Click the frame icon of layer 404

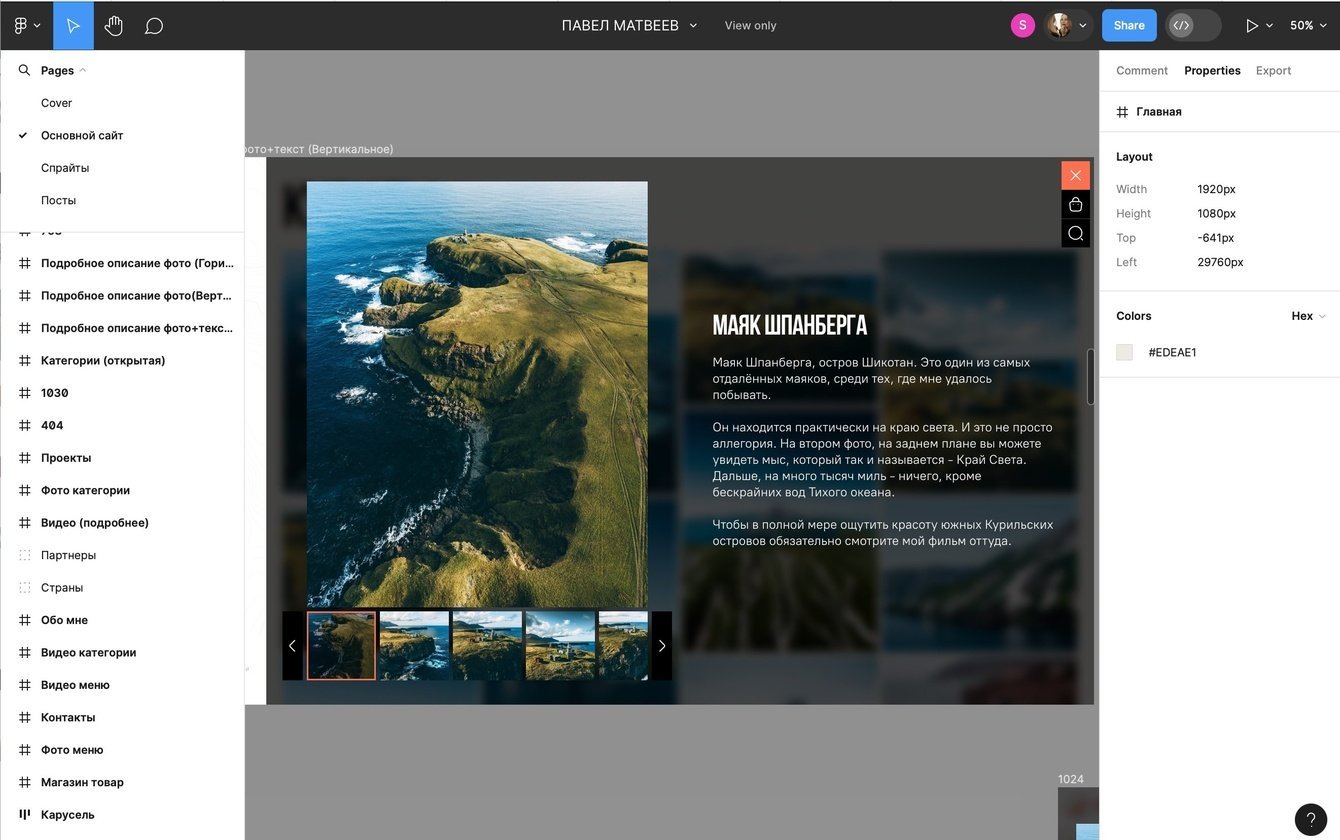tap(25, 425)
